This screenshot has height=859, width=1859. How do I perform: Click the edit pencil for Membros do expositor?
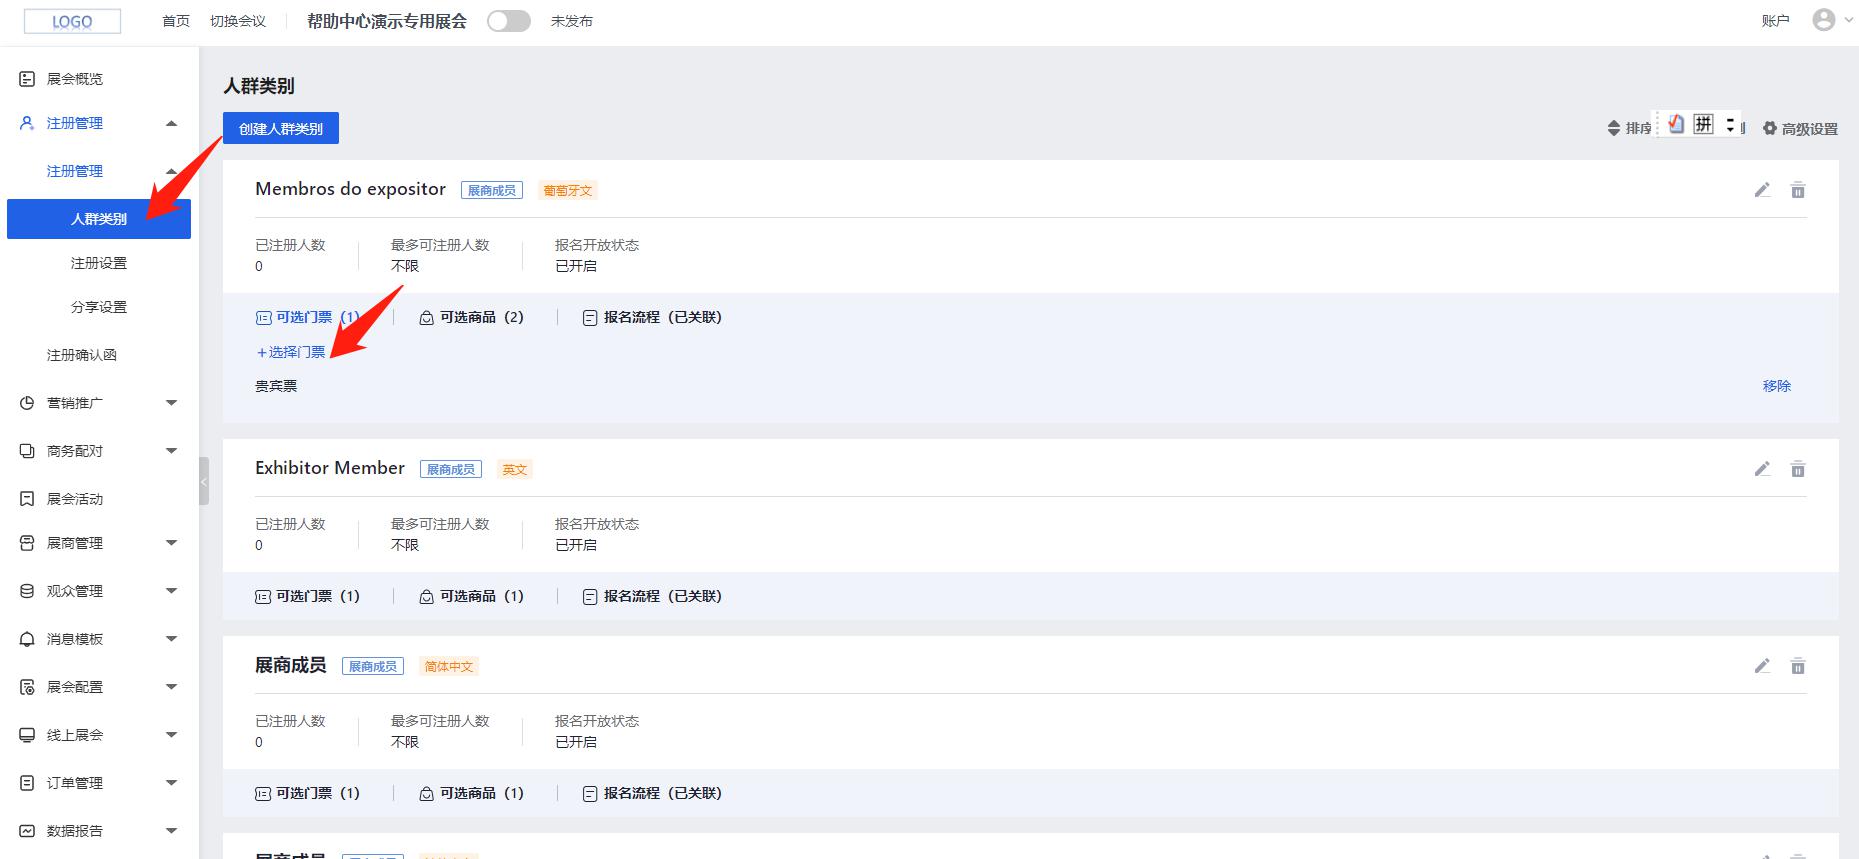1762,190
